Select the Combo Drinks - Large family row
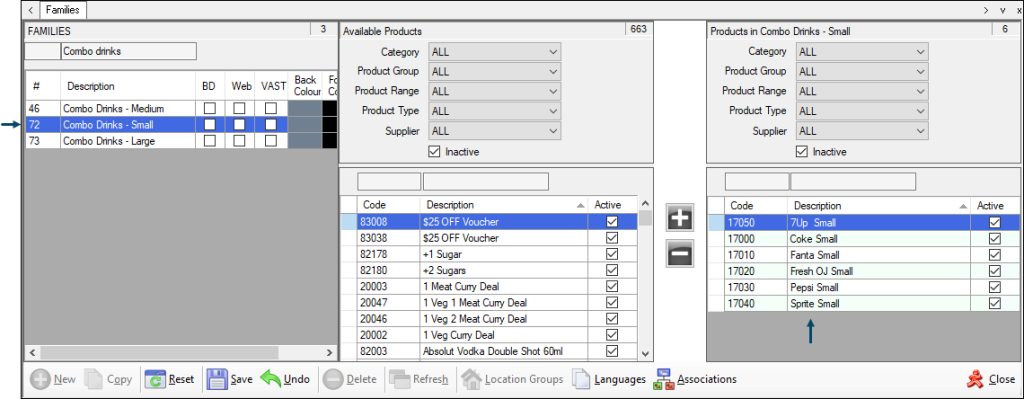This screenshot has width=1024, height=399. (182, 140)
